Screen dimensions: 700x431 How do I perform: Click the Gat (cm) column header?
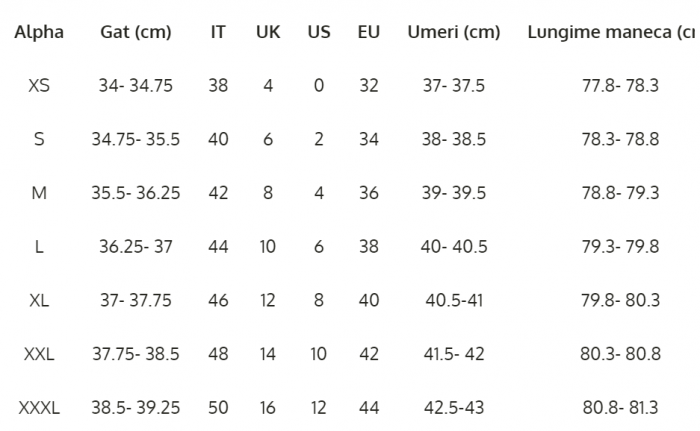coord(136,32)
